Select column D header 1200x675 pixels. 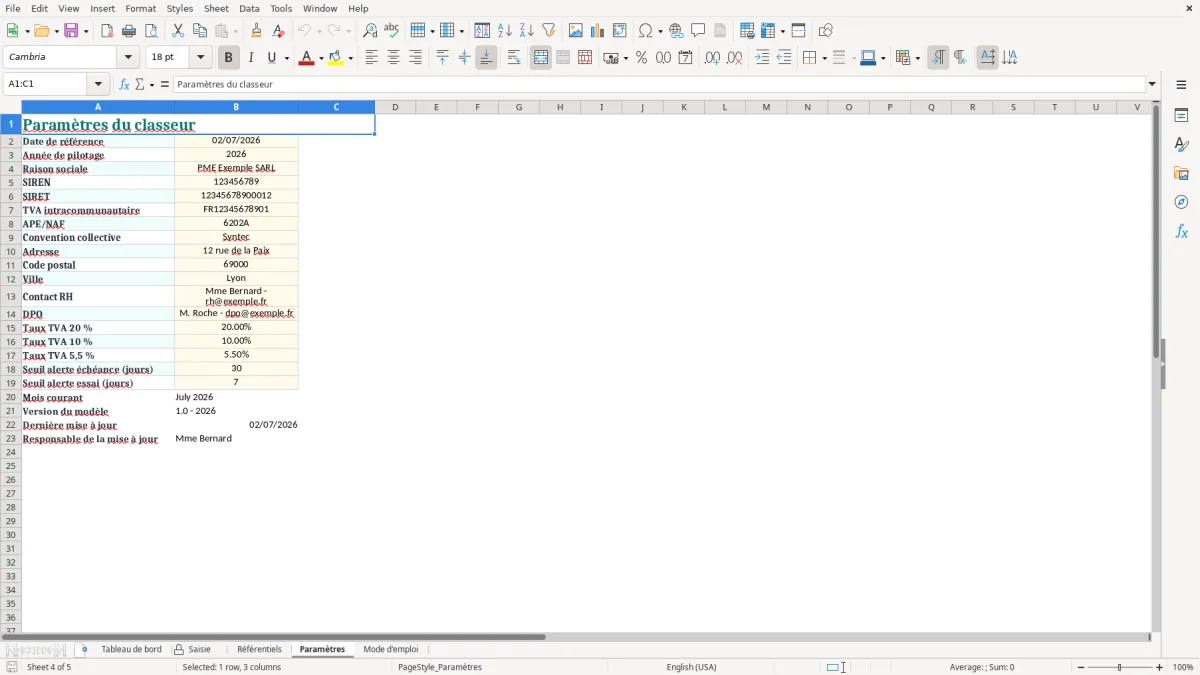click(395, 107)
